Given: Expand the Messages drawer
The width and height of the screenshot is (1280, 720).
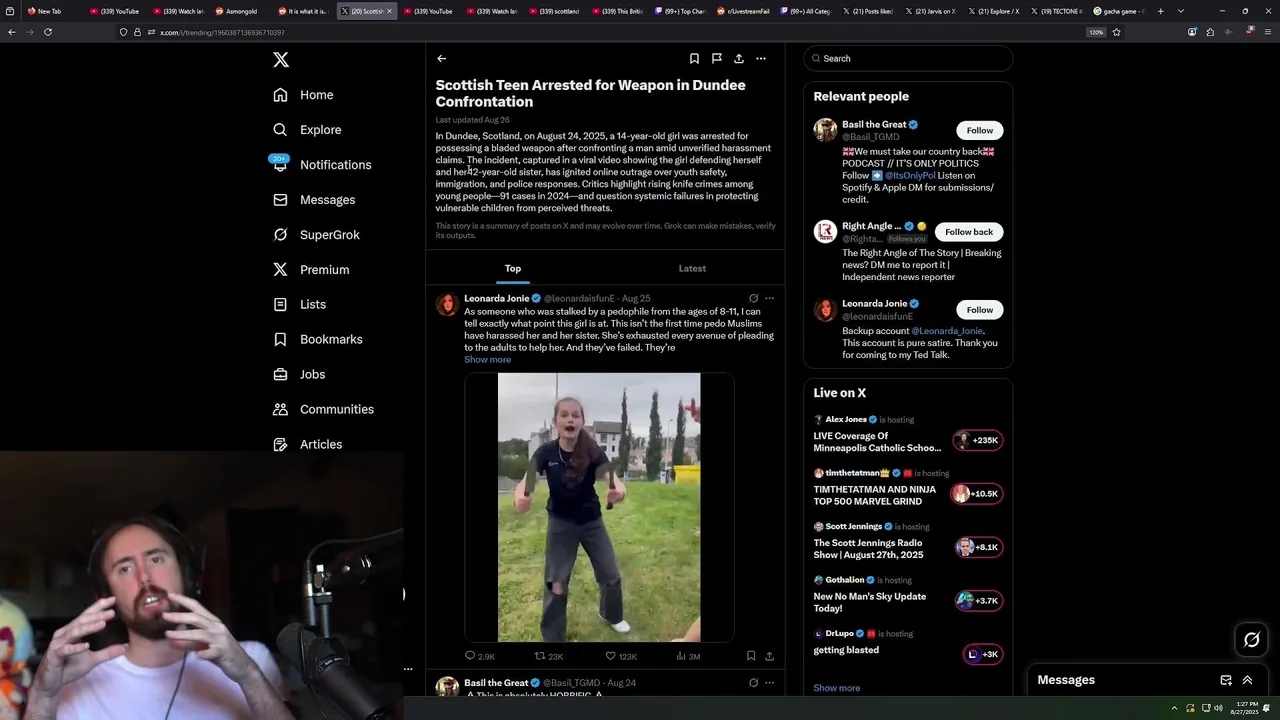Looking at the screenshot, I should [1247, 680].
